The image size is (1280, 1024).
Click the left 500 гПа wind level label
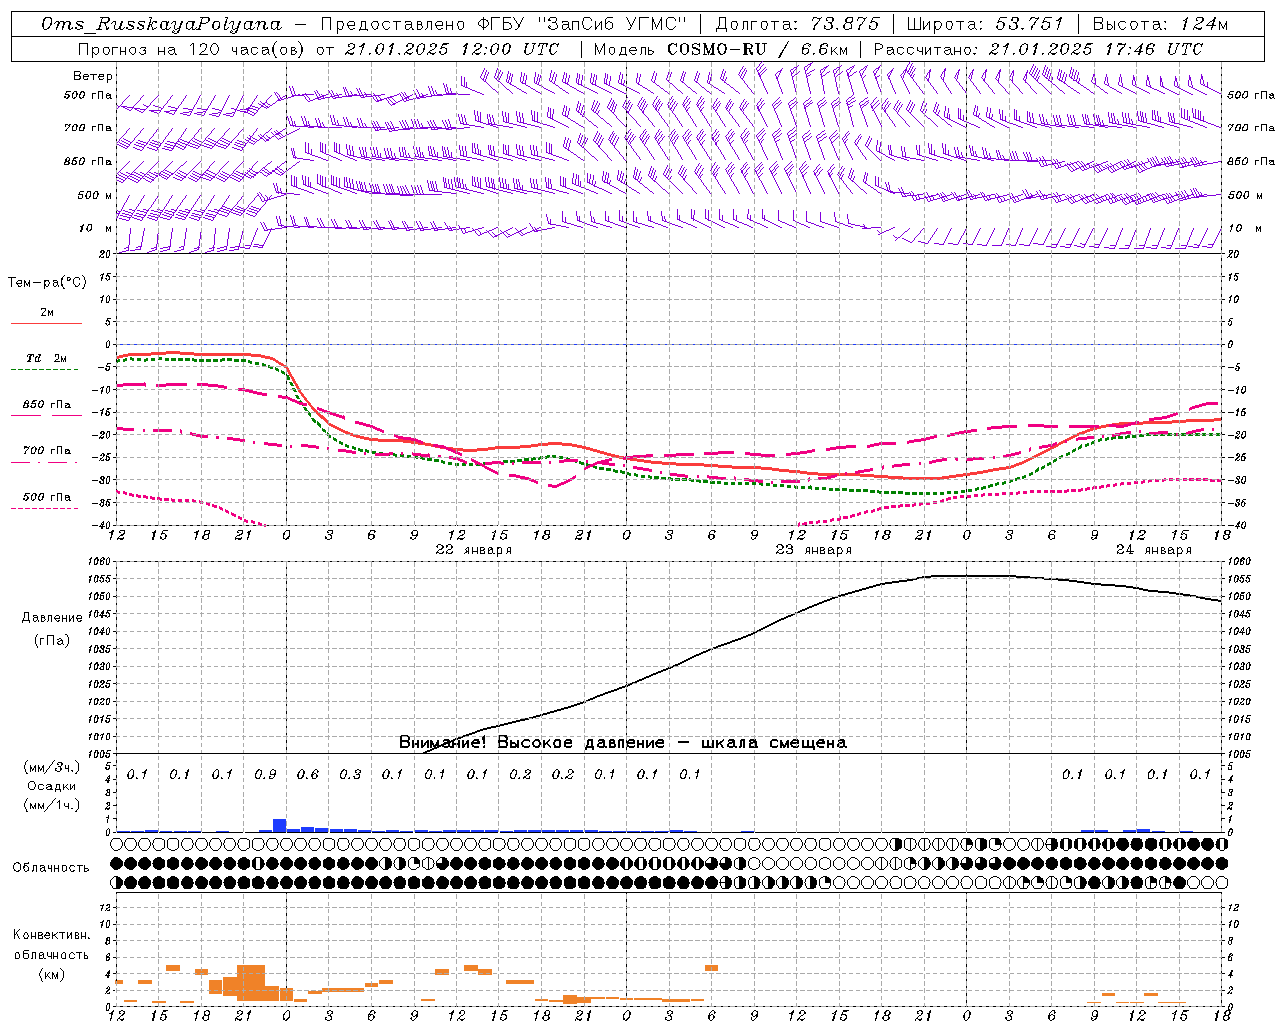click(88, 95)
